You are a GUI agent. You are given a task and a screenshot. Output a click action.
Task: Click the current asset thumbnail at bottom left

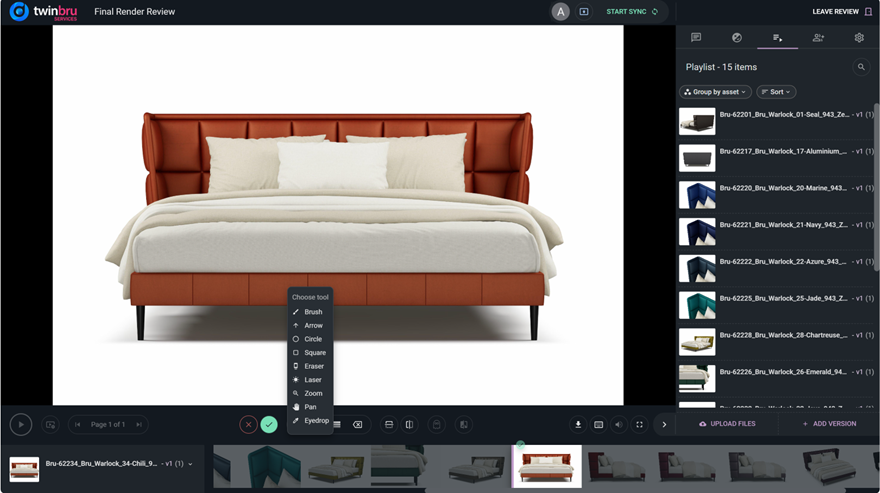(x=24, y=469)
